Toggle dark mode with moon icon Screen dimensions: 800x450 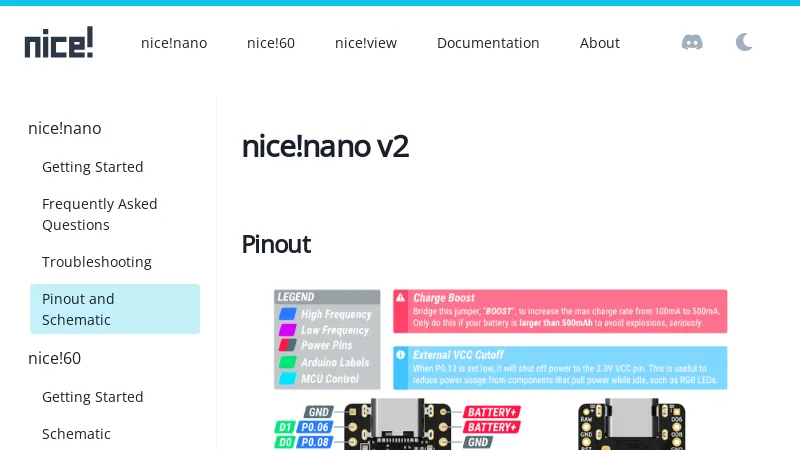pyautogui.click(x=744, y=42)
